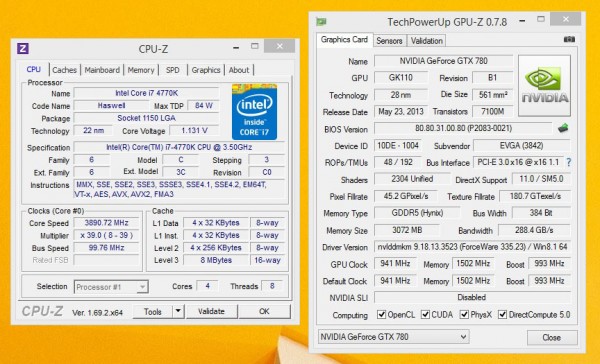Screen dimensions: 600x364
Task: Click the Bus Speed value 99.76 MHz
Action: point(106,248)
